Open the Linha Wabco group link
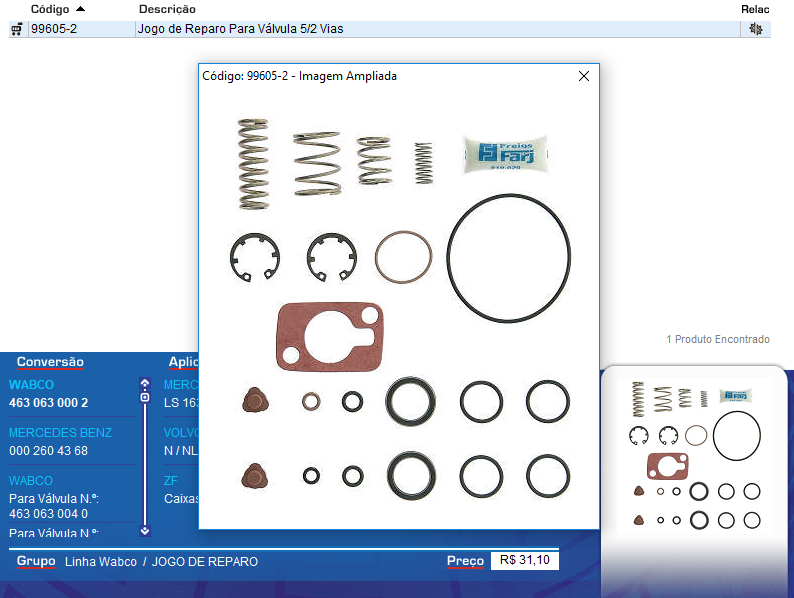 (x=100, y=562)
